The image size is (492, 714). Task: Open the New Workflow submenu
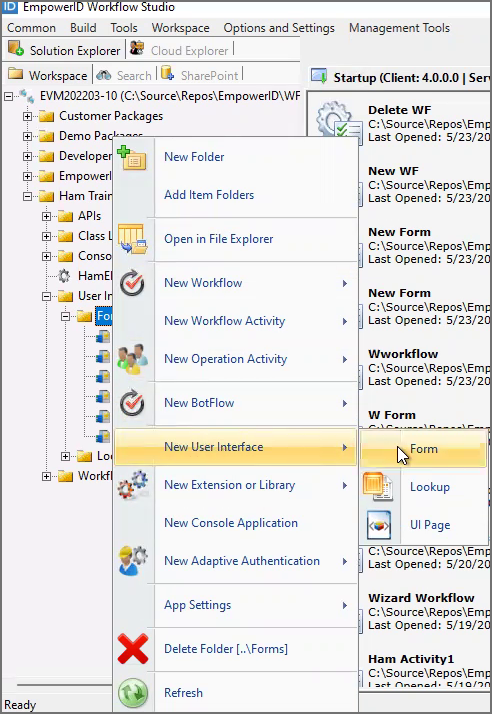[235, 283]
